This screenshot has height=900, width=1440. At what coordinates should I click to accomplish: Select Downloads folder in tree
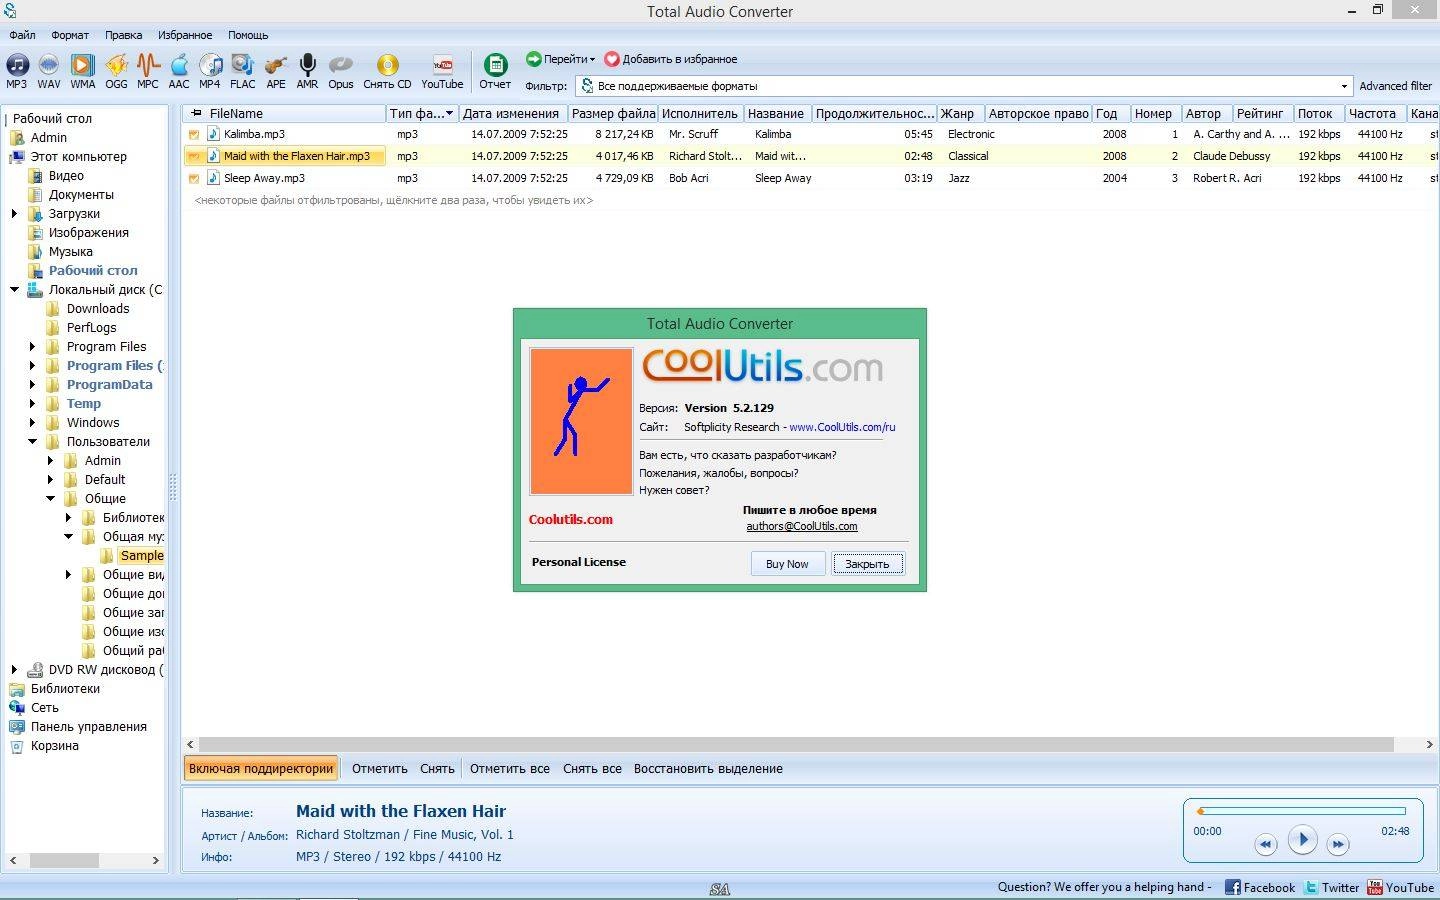(x=98, y=309)
